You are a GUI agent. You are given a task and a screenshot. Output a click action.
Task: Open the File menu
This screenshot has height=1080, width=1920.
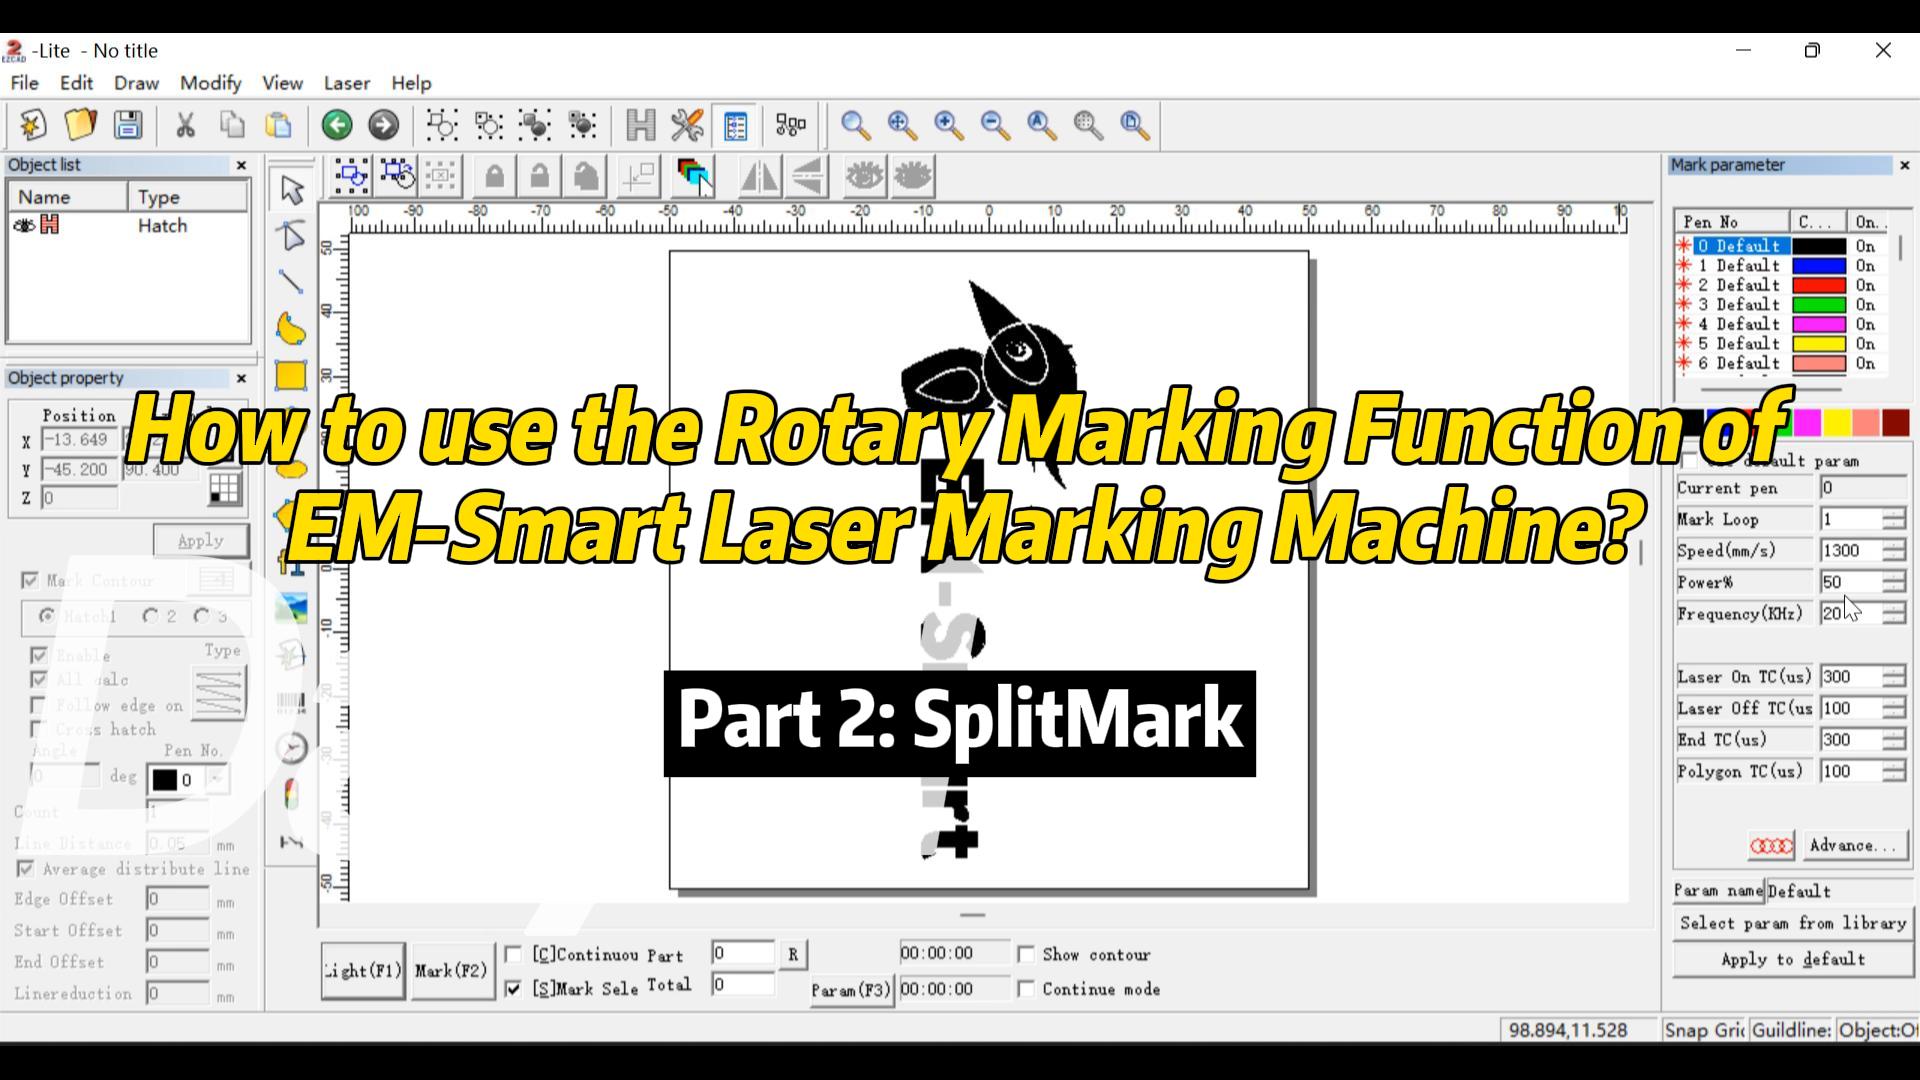click(24, 83)
